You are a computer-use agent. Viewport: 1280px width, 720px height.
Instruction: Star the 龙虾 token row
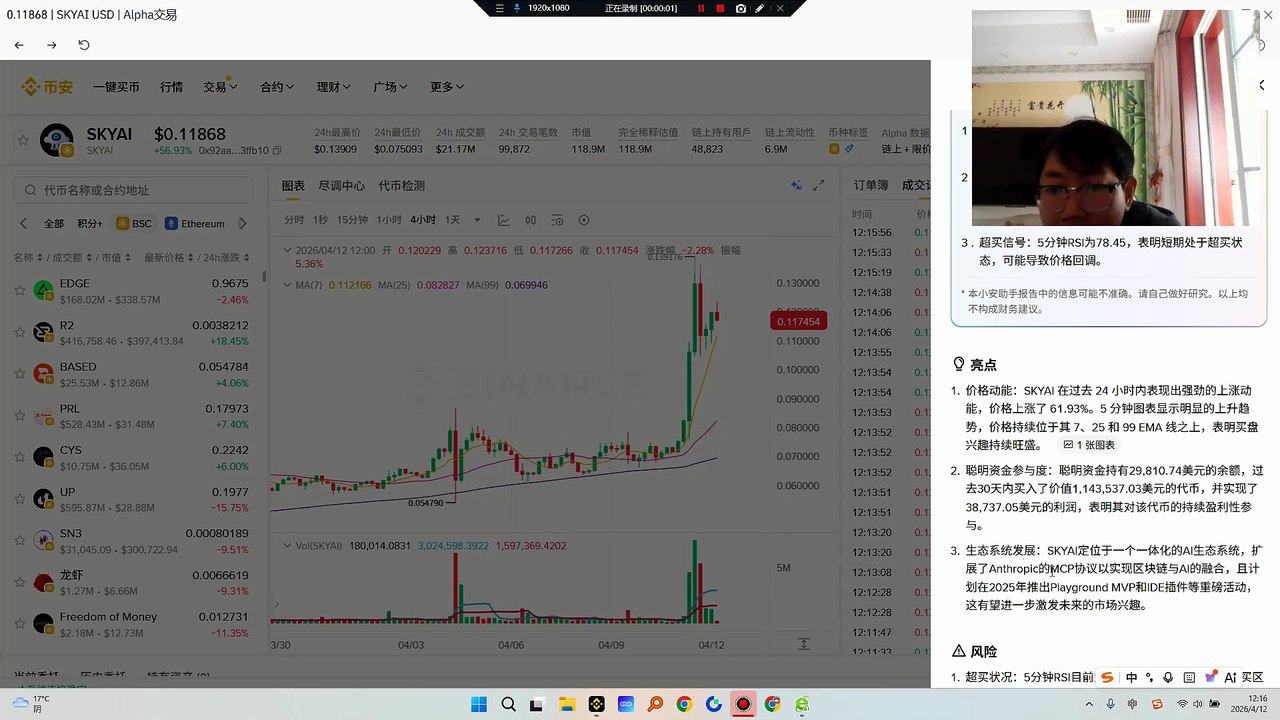(x=19, y=582)
